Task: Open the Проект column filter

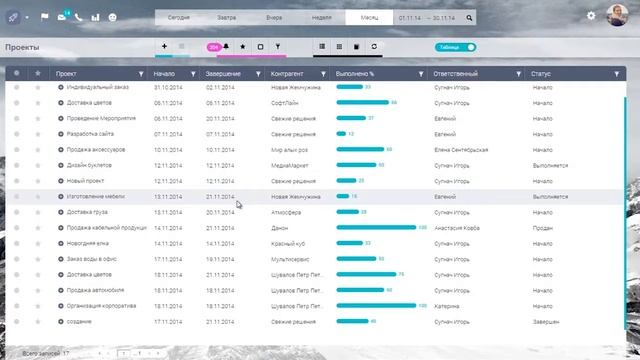Action: click(141, 74)
